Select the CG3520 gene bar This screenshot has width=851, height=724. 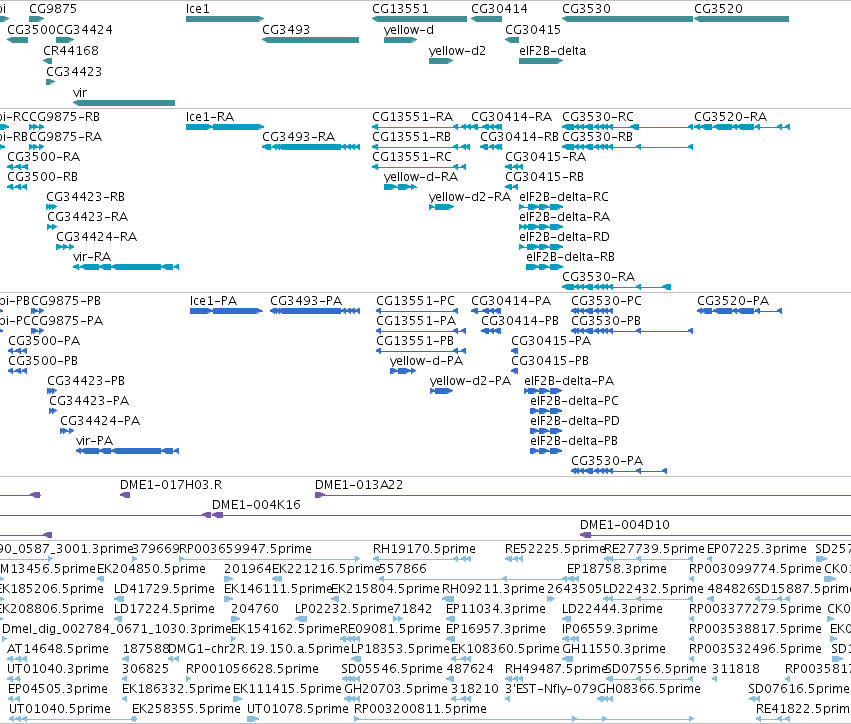coord(741,19)
